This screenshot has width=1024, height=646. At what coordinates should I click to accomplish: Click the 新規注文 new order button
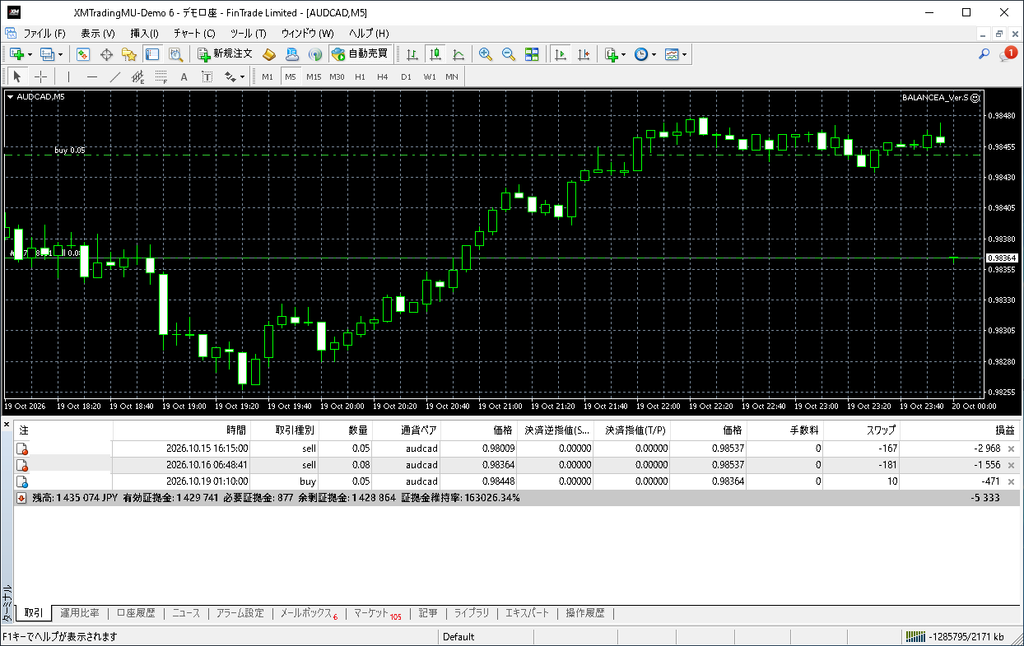pos(225,54)
